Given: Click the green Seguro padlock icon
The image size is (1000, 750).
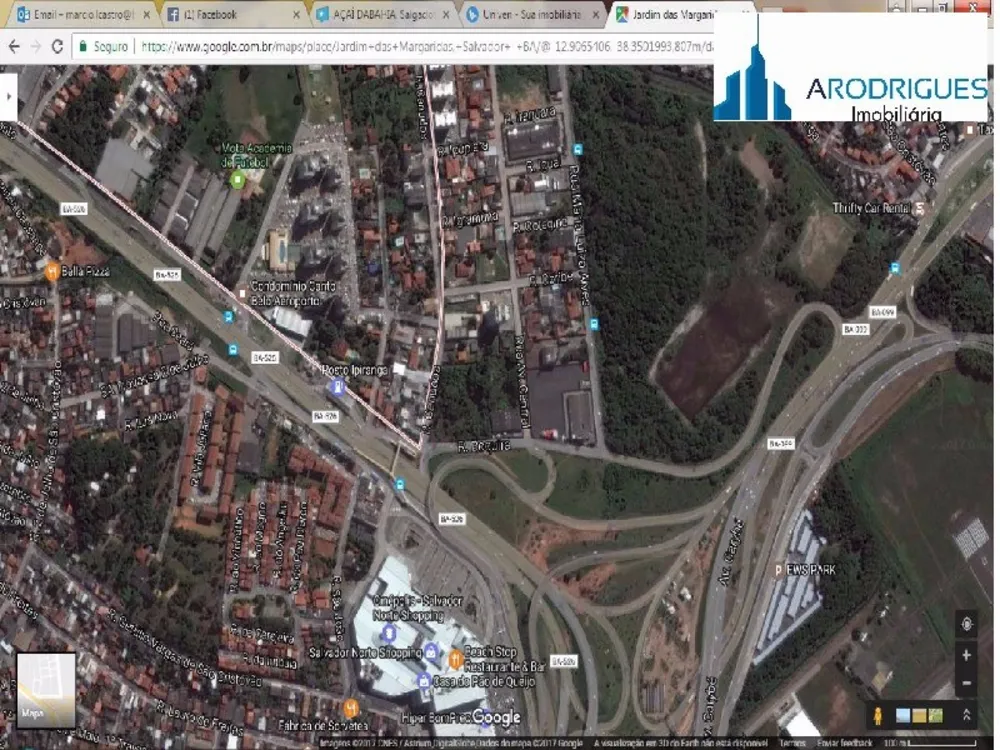Looking at the screenshot, I should click(x=83, y=47).
